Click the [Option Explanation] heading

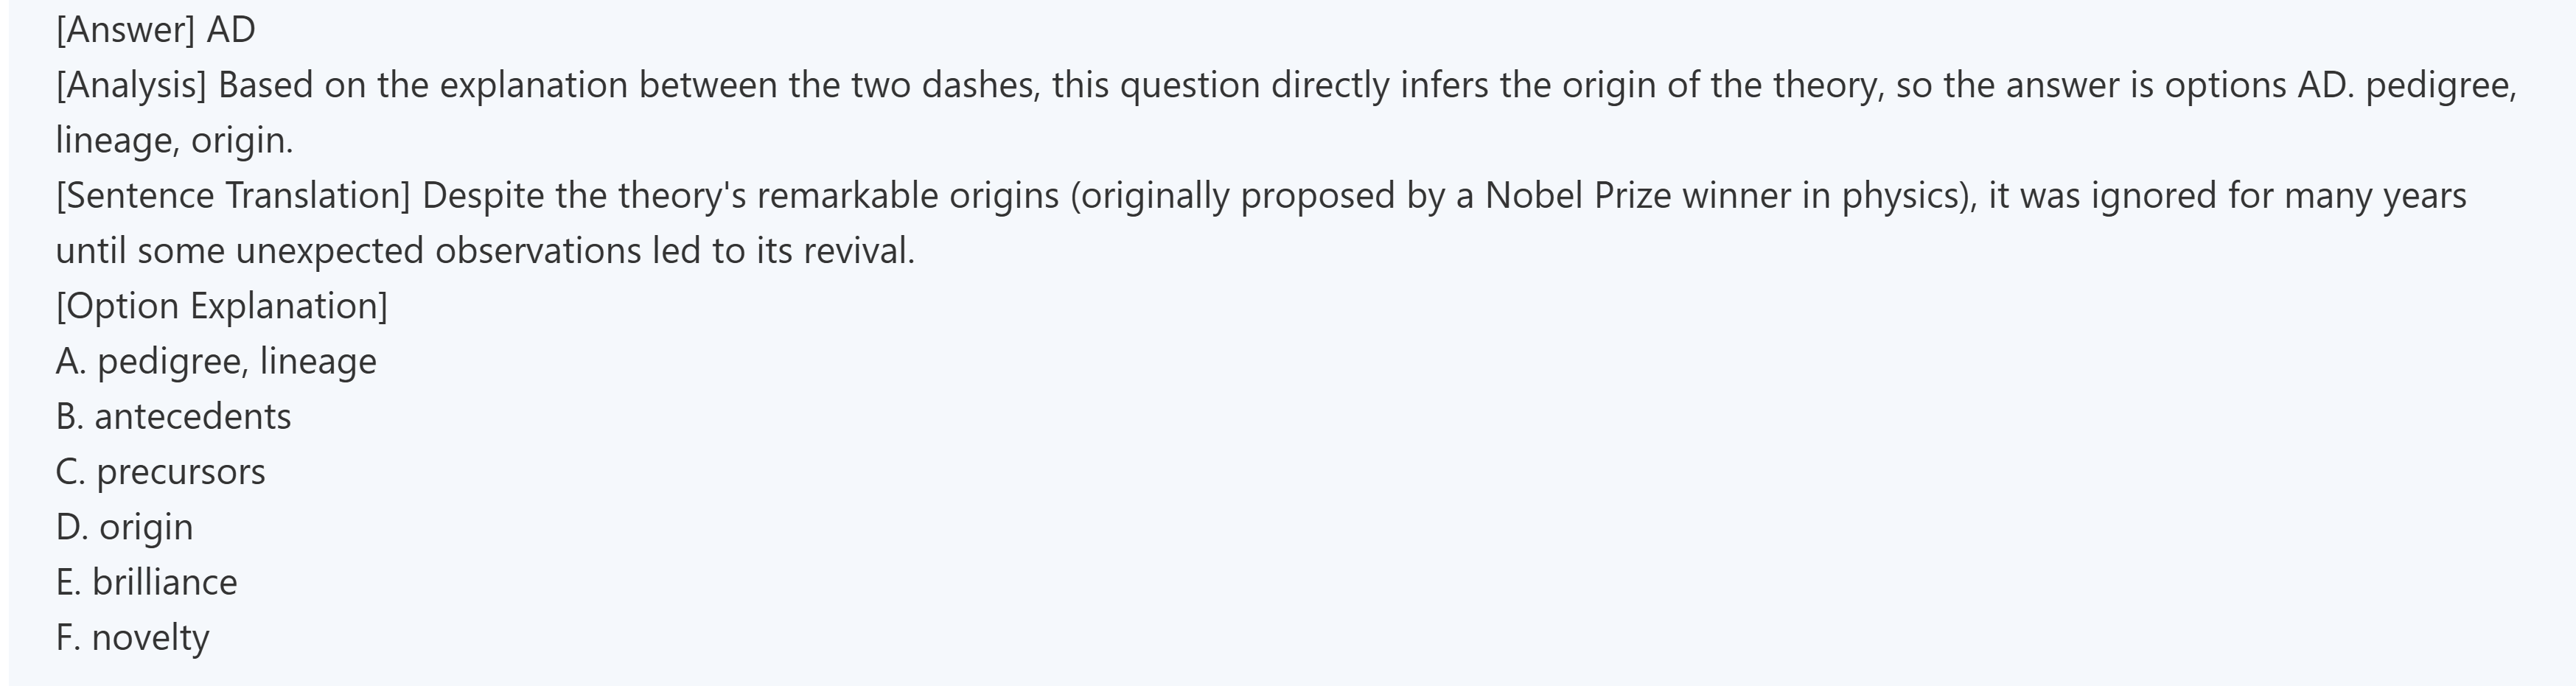click(221, 305)
